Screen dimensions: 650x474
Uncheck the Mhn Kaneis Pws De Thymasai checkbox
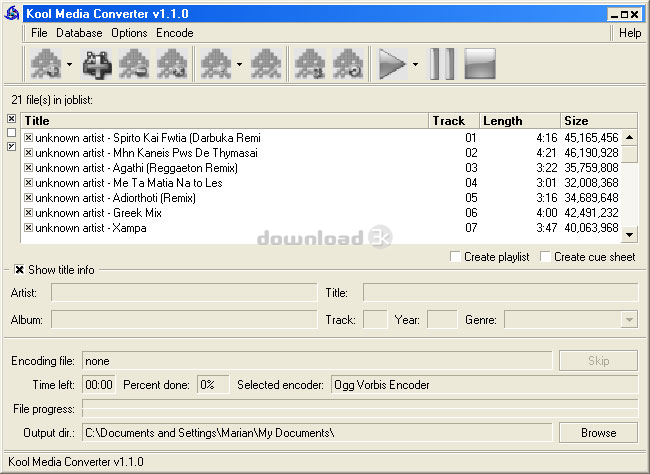tap(28, 152)
